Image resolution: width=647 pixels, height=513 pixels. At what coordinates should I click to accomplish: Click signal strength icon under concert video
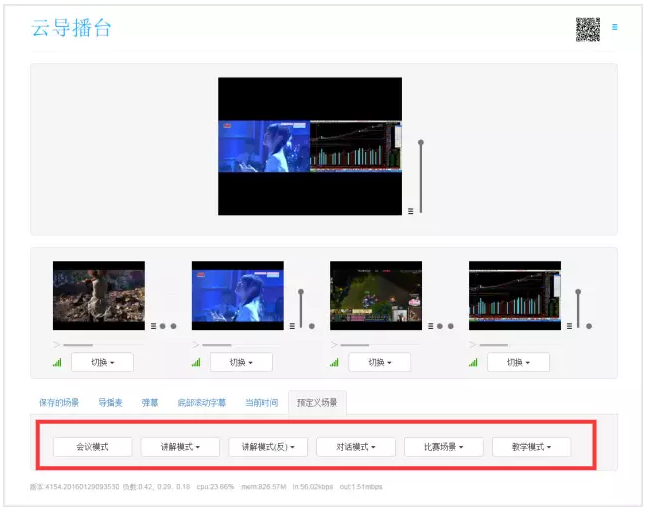(x=196, y=362)
